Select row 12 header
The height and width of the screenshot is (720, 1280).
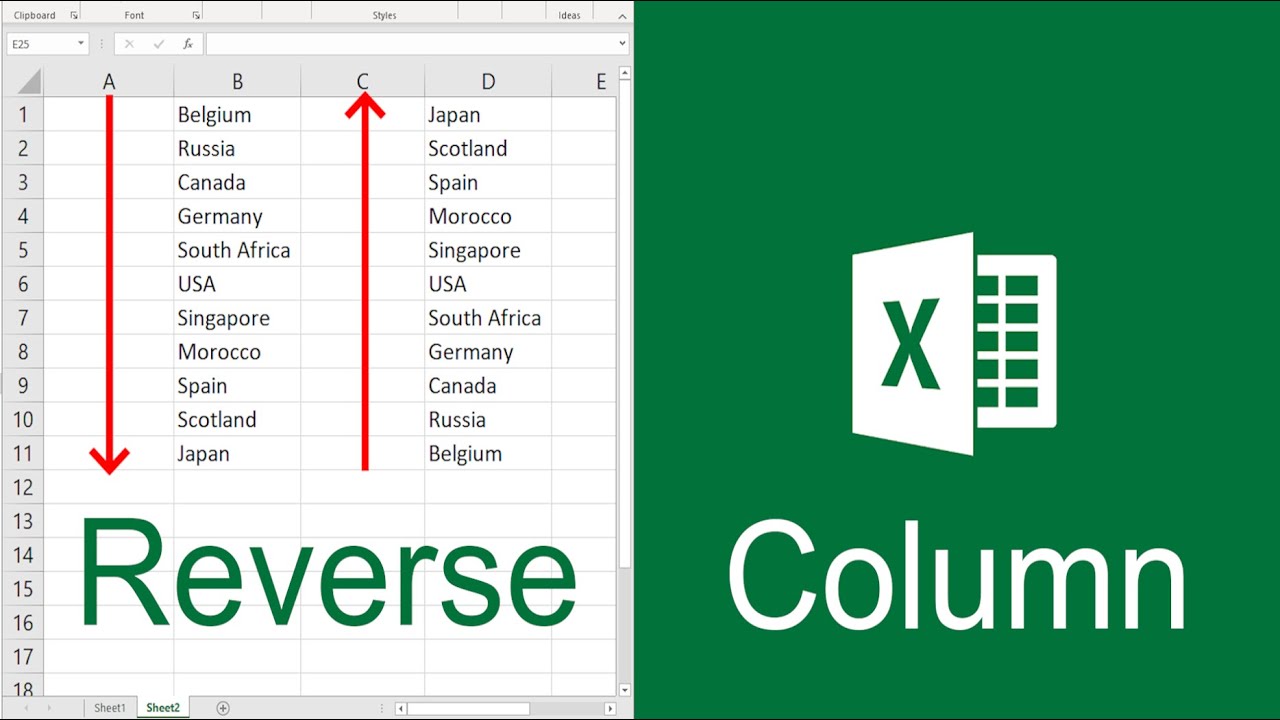pyautogui.click(x=23, y=487)
